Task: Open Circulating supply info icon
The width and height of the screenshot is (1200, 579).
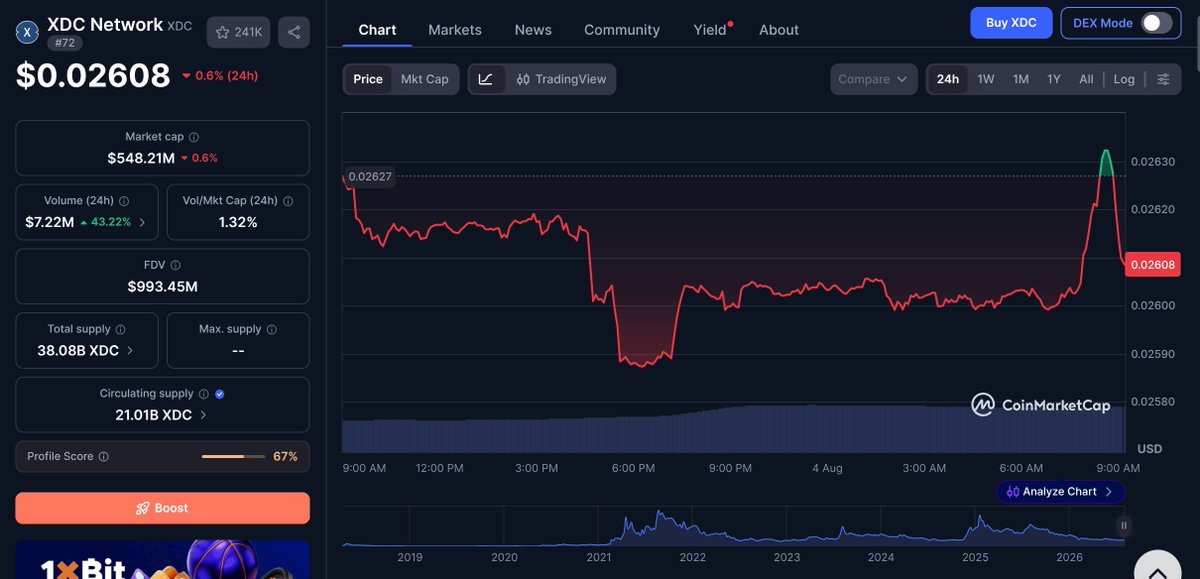Action: (203, 394)
